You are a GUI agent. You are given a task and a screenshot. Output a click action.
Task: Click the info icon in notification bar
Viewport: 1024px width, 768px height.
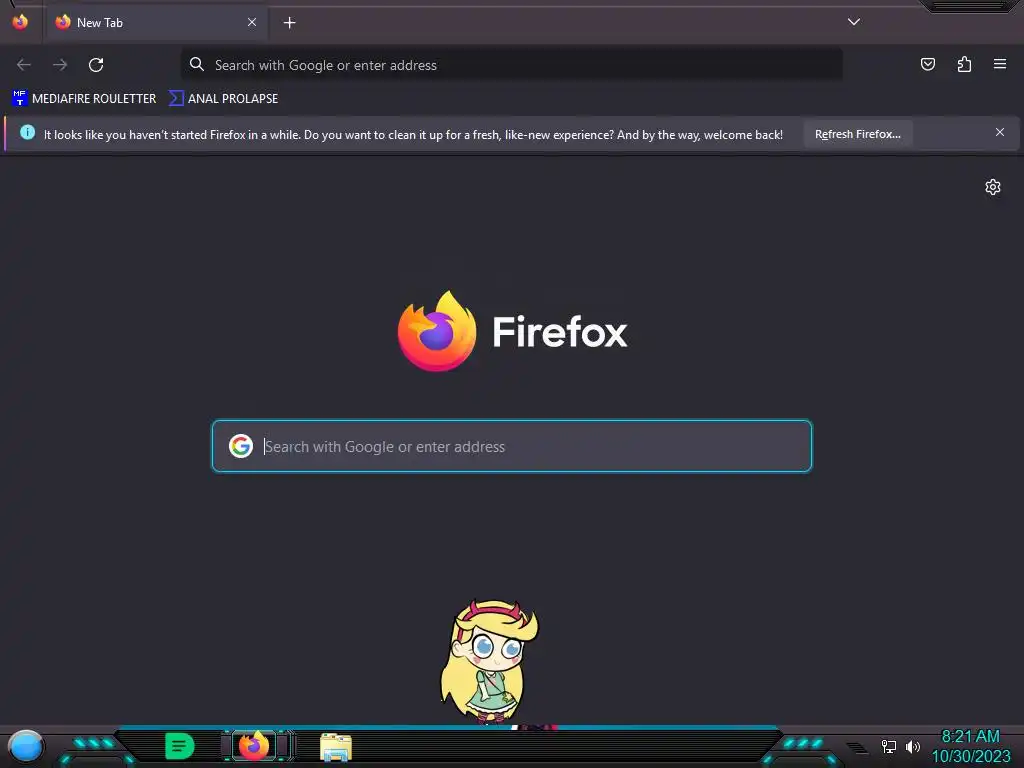point(27,133)
